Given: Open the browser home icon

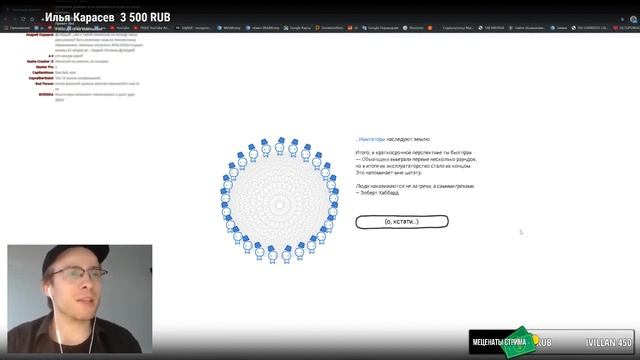Looking at the screenshot, I should click(x=32, y=19).
